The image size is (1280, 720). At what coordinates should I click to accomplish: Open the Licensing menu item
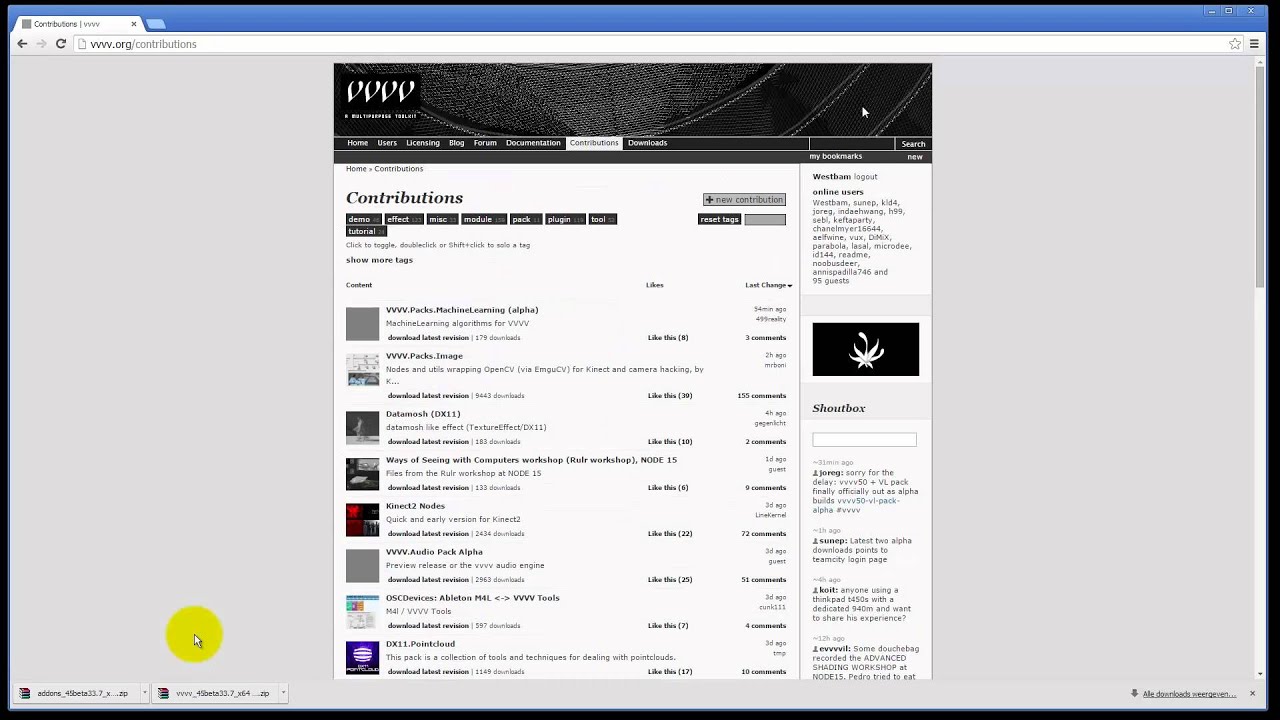(423, 143)
